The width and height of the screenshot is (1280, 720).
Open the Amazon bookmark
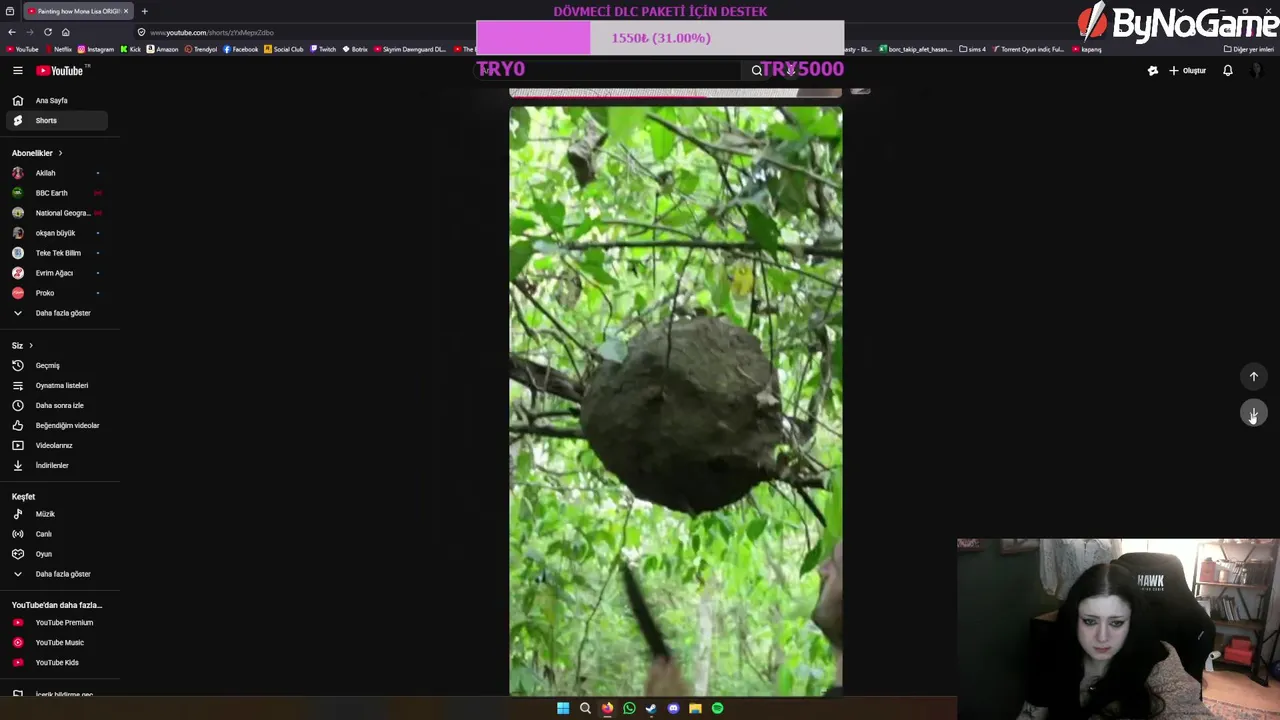pyautogui.click(x=163, y=49)
